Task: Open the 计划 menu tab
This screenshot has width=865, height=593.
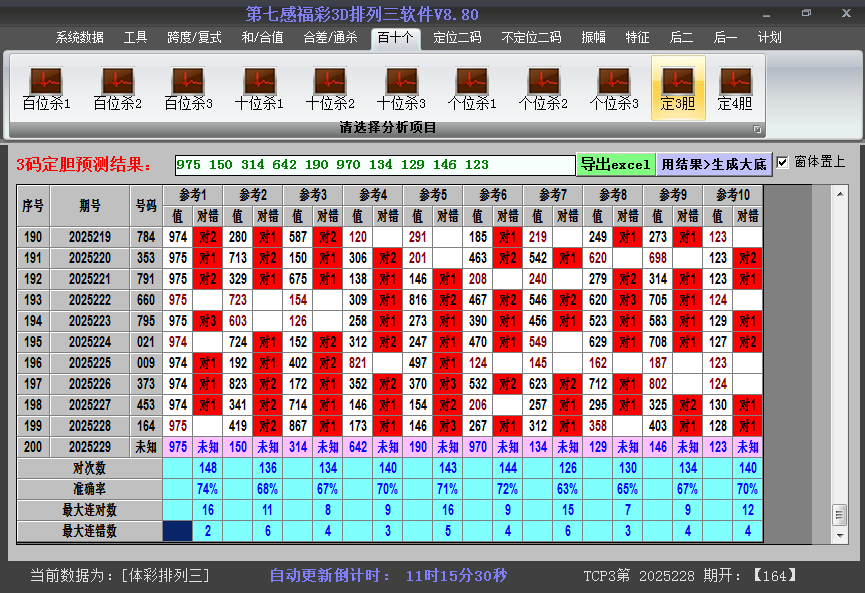Action: 769,38
